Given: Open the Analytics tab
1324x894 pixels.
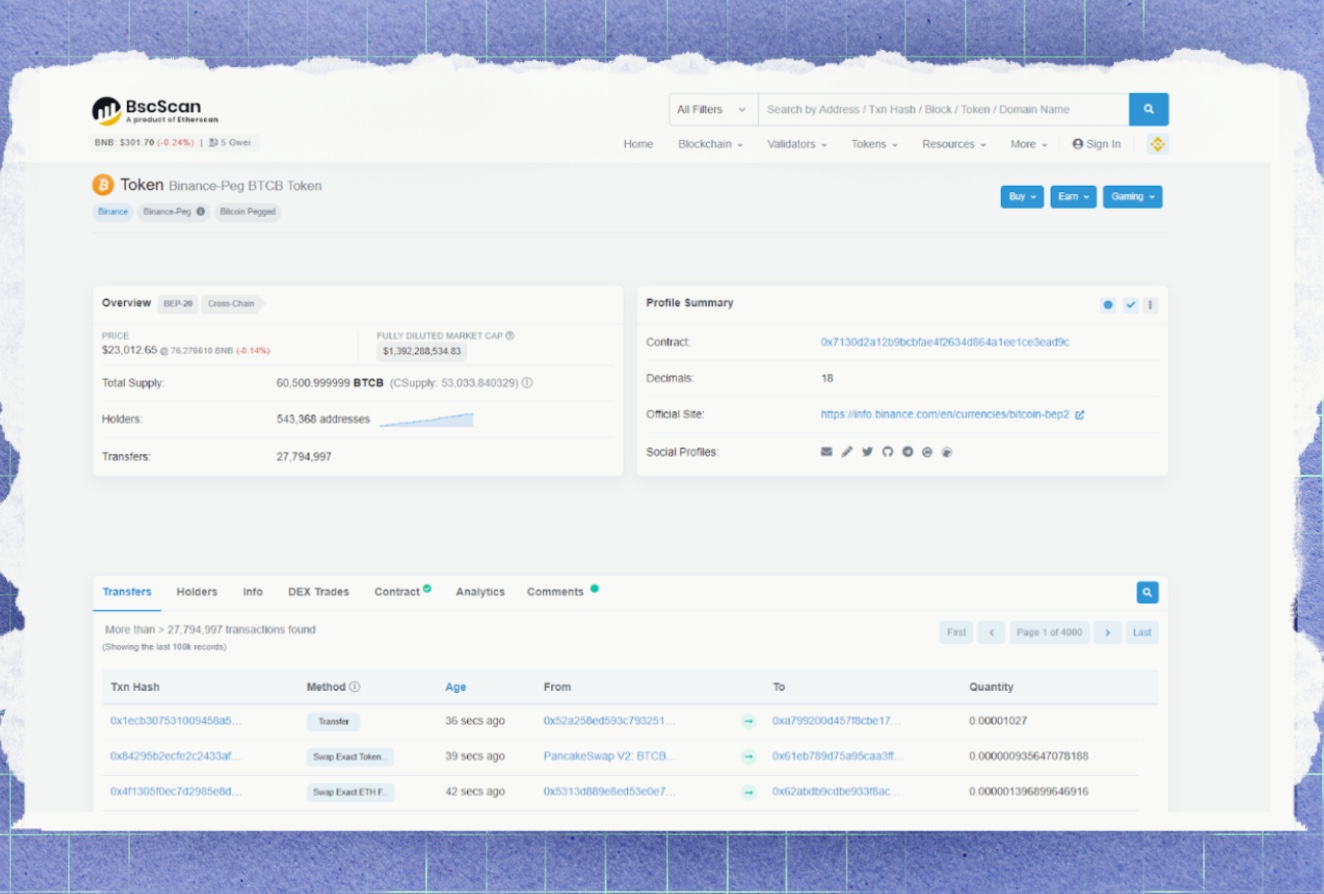Looking at the screenshot, I should (480, 592).
